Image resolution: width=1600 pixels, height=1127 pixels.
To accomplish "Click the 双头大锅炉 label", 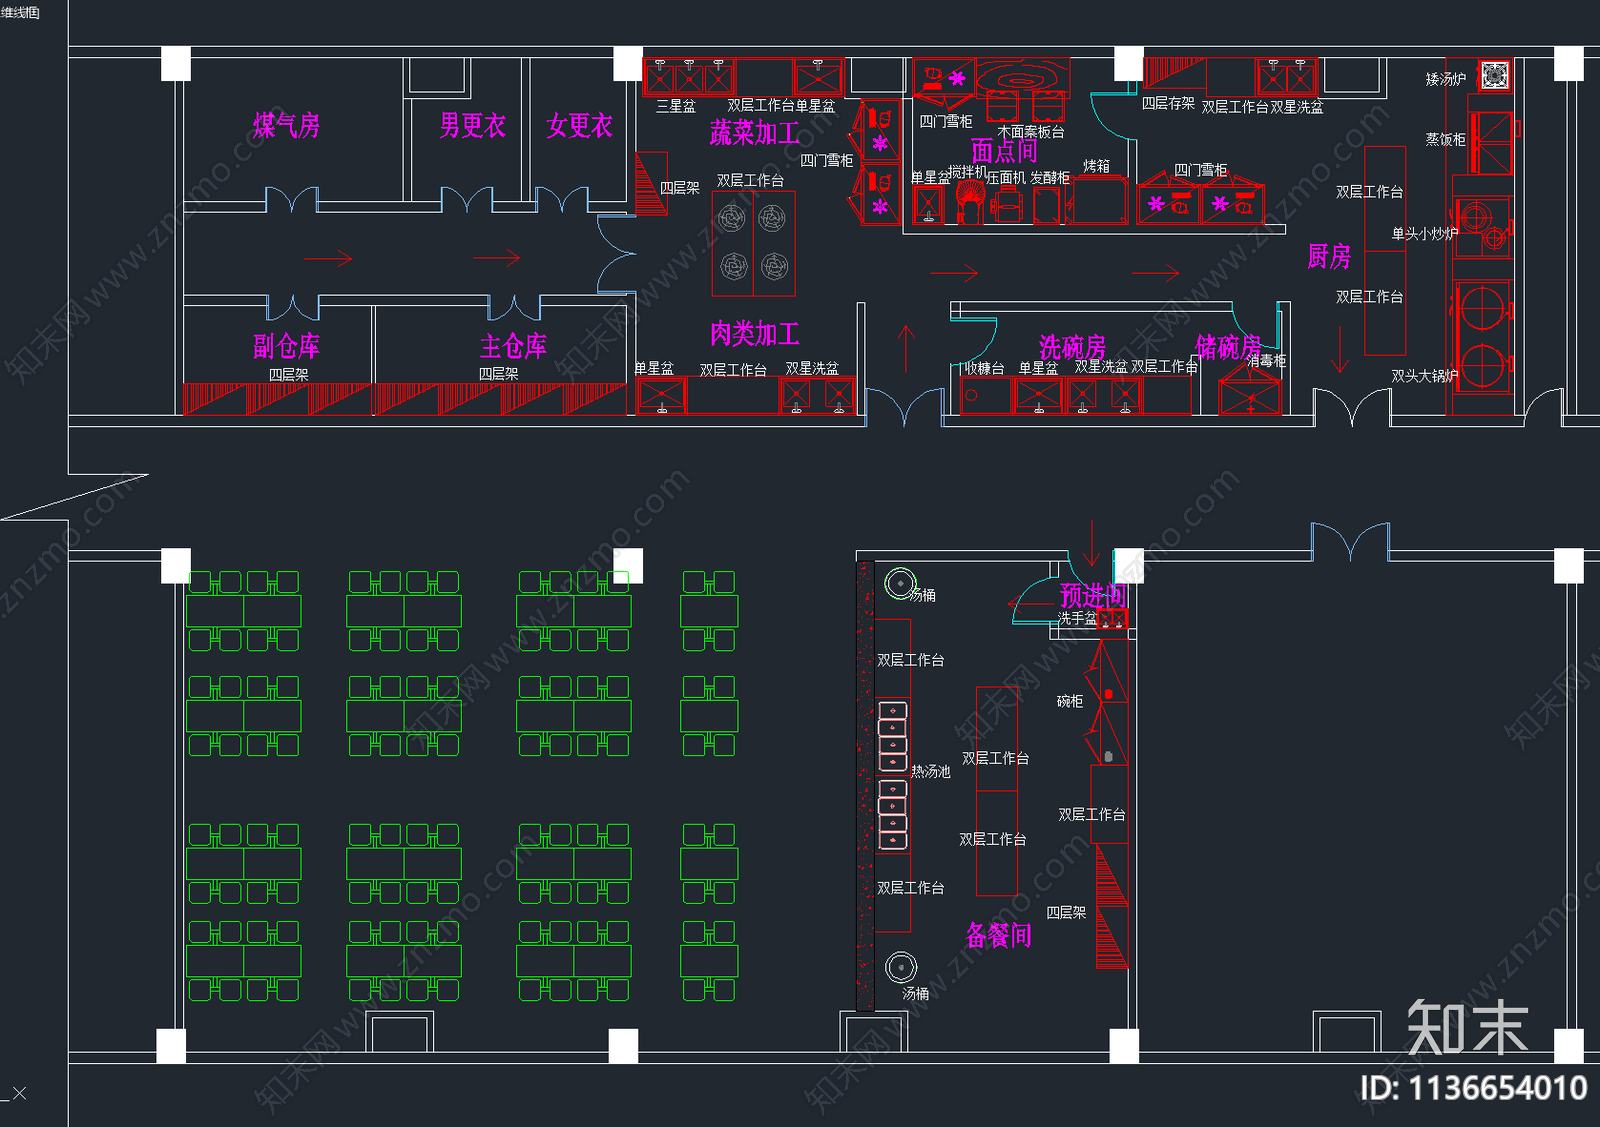I will pos(1425,376).
